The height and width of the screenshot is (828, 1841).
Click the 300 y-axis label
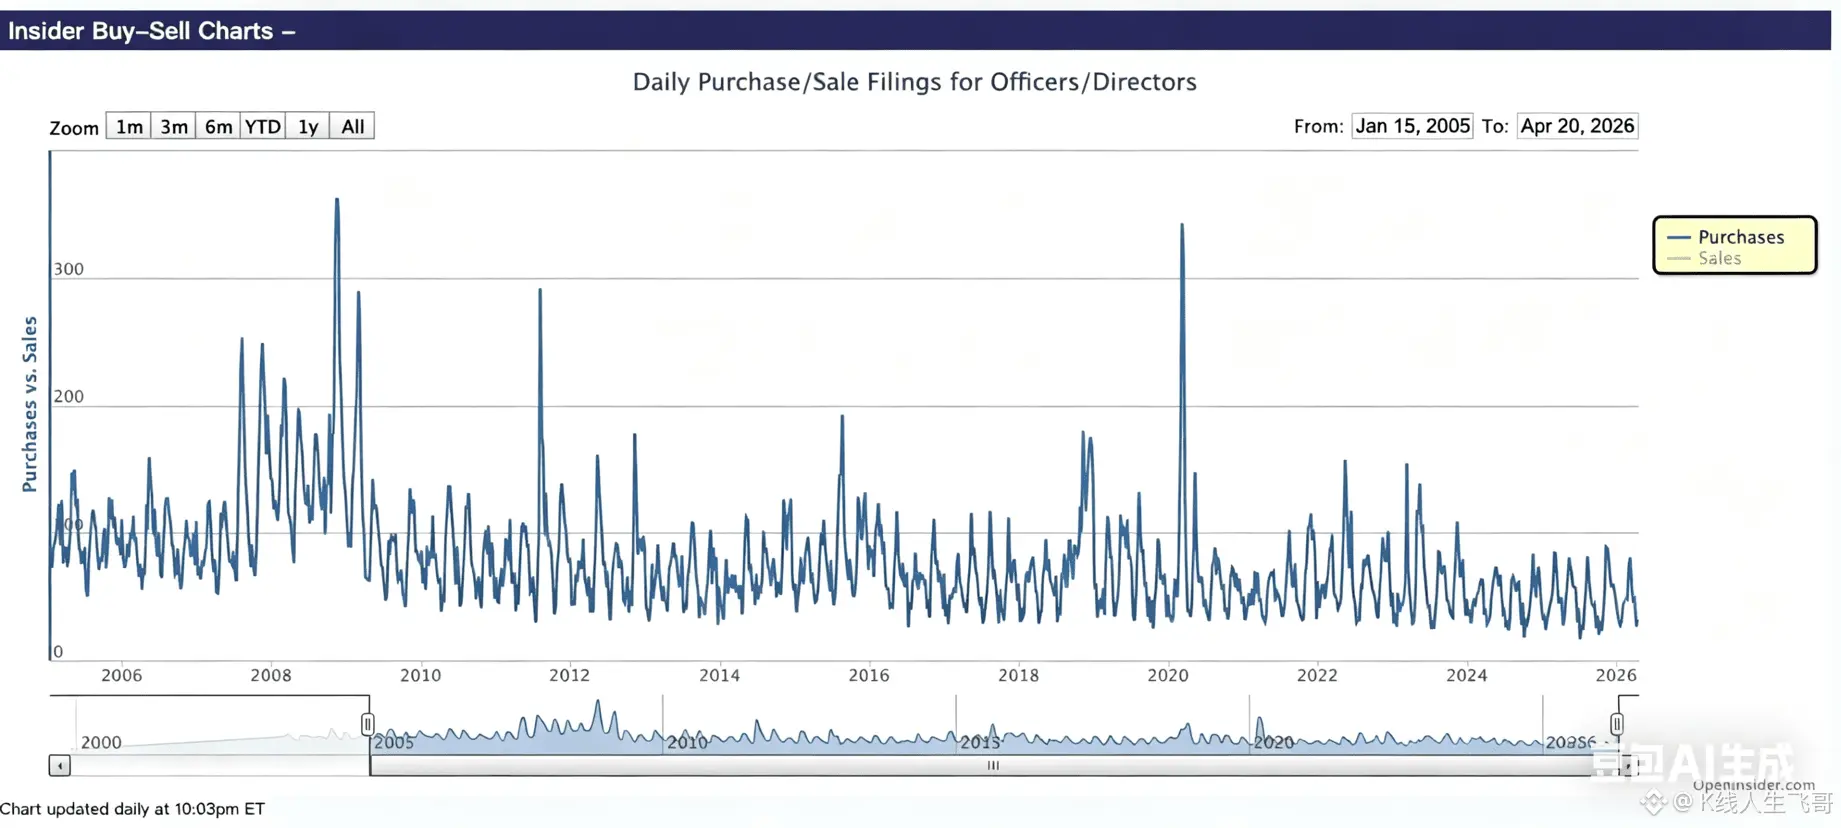click(69, 269)
